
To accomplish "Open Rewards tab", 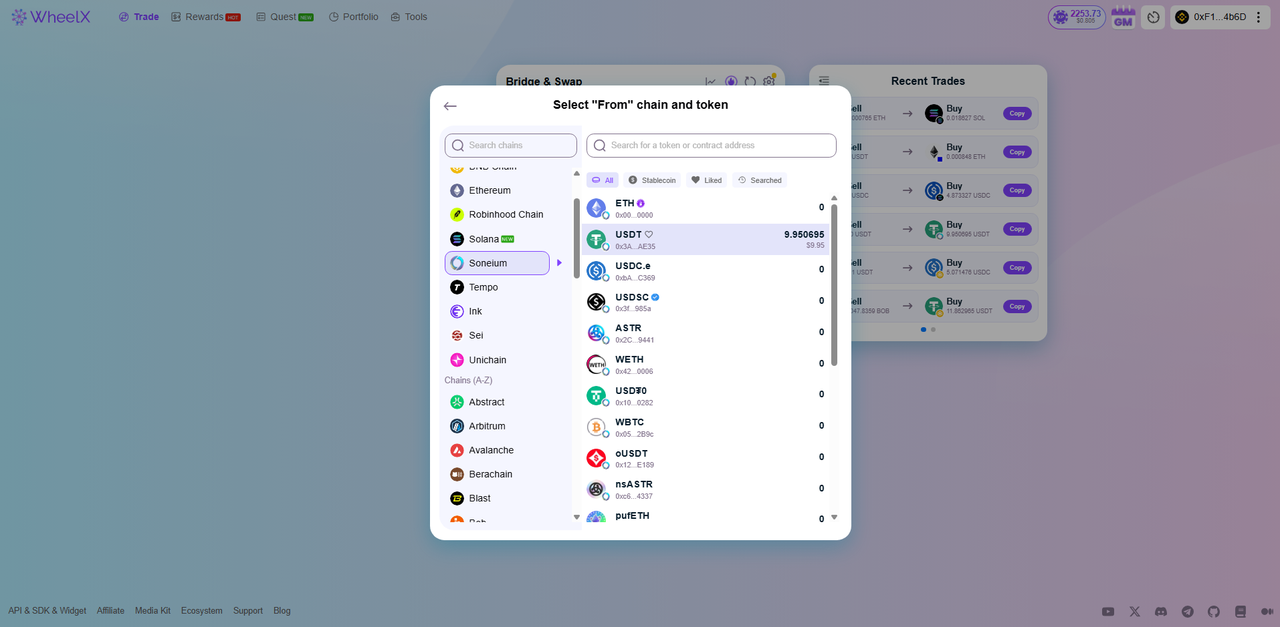I will pos(206,17).
